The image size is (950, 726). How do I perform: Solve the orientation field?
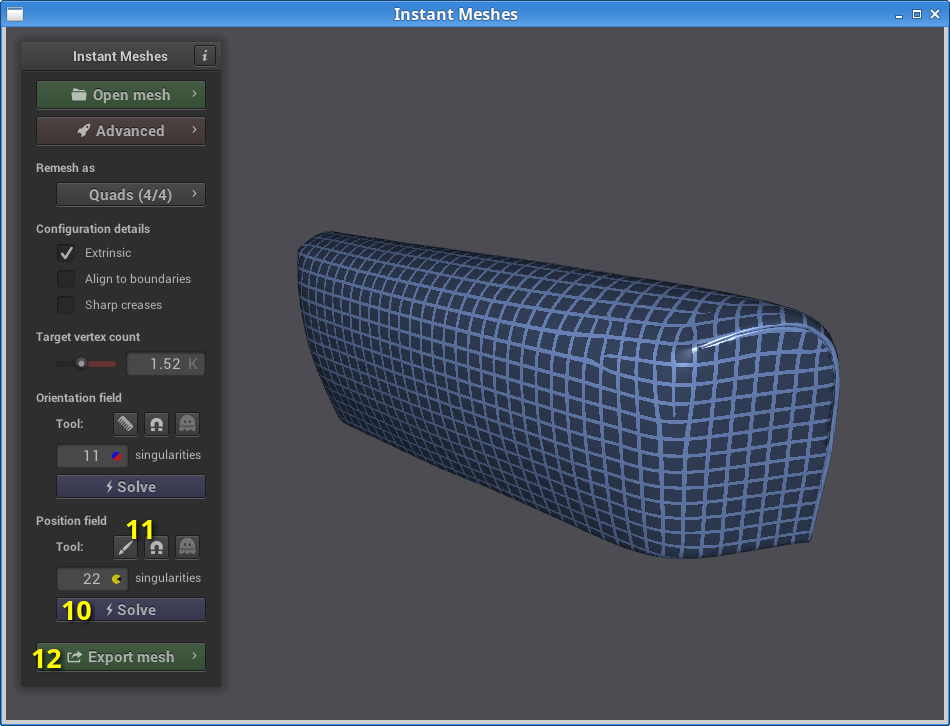click(x=131, y=487)
